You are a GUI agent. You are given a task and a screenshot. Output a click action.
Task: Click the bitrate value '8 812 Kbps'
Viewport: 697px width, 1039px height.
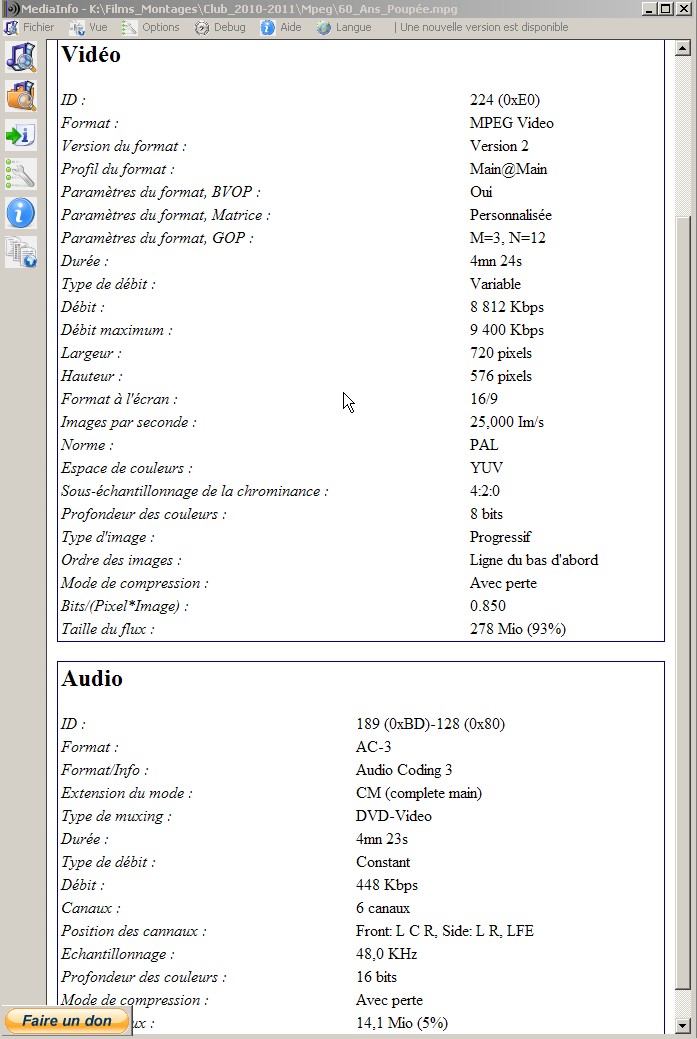(507, 307)
